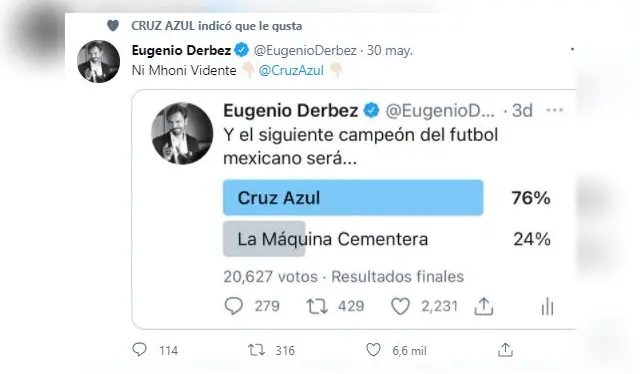Open the share icon in the quoted tweet
Screen dimensions: 640x374
[x=484, y=306]
